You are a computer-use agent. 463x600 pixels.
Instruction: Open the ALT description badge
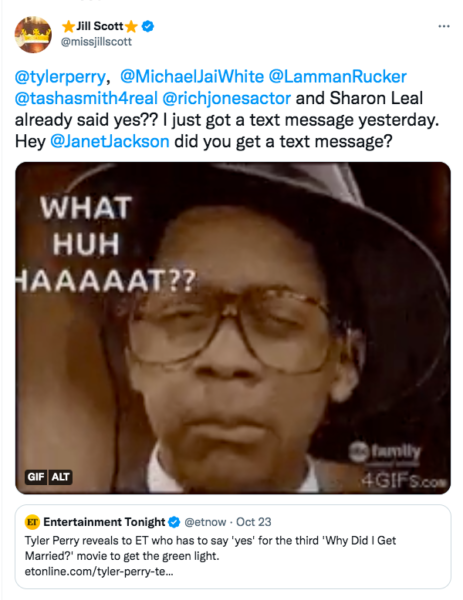point(60,477)
